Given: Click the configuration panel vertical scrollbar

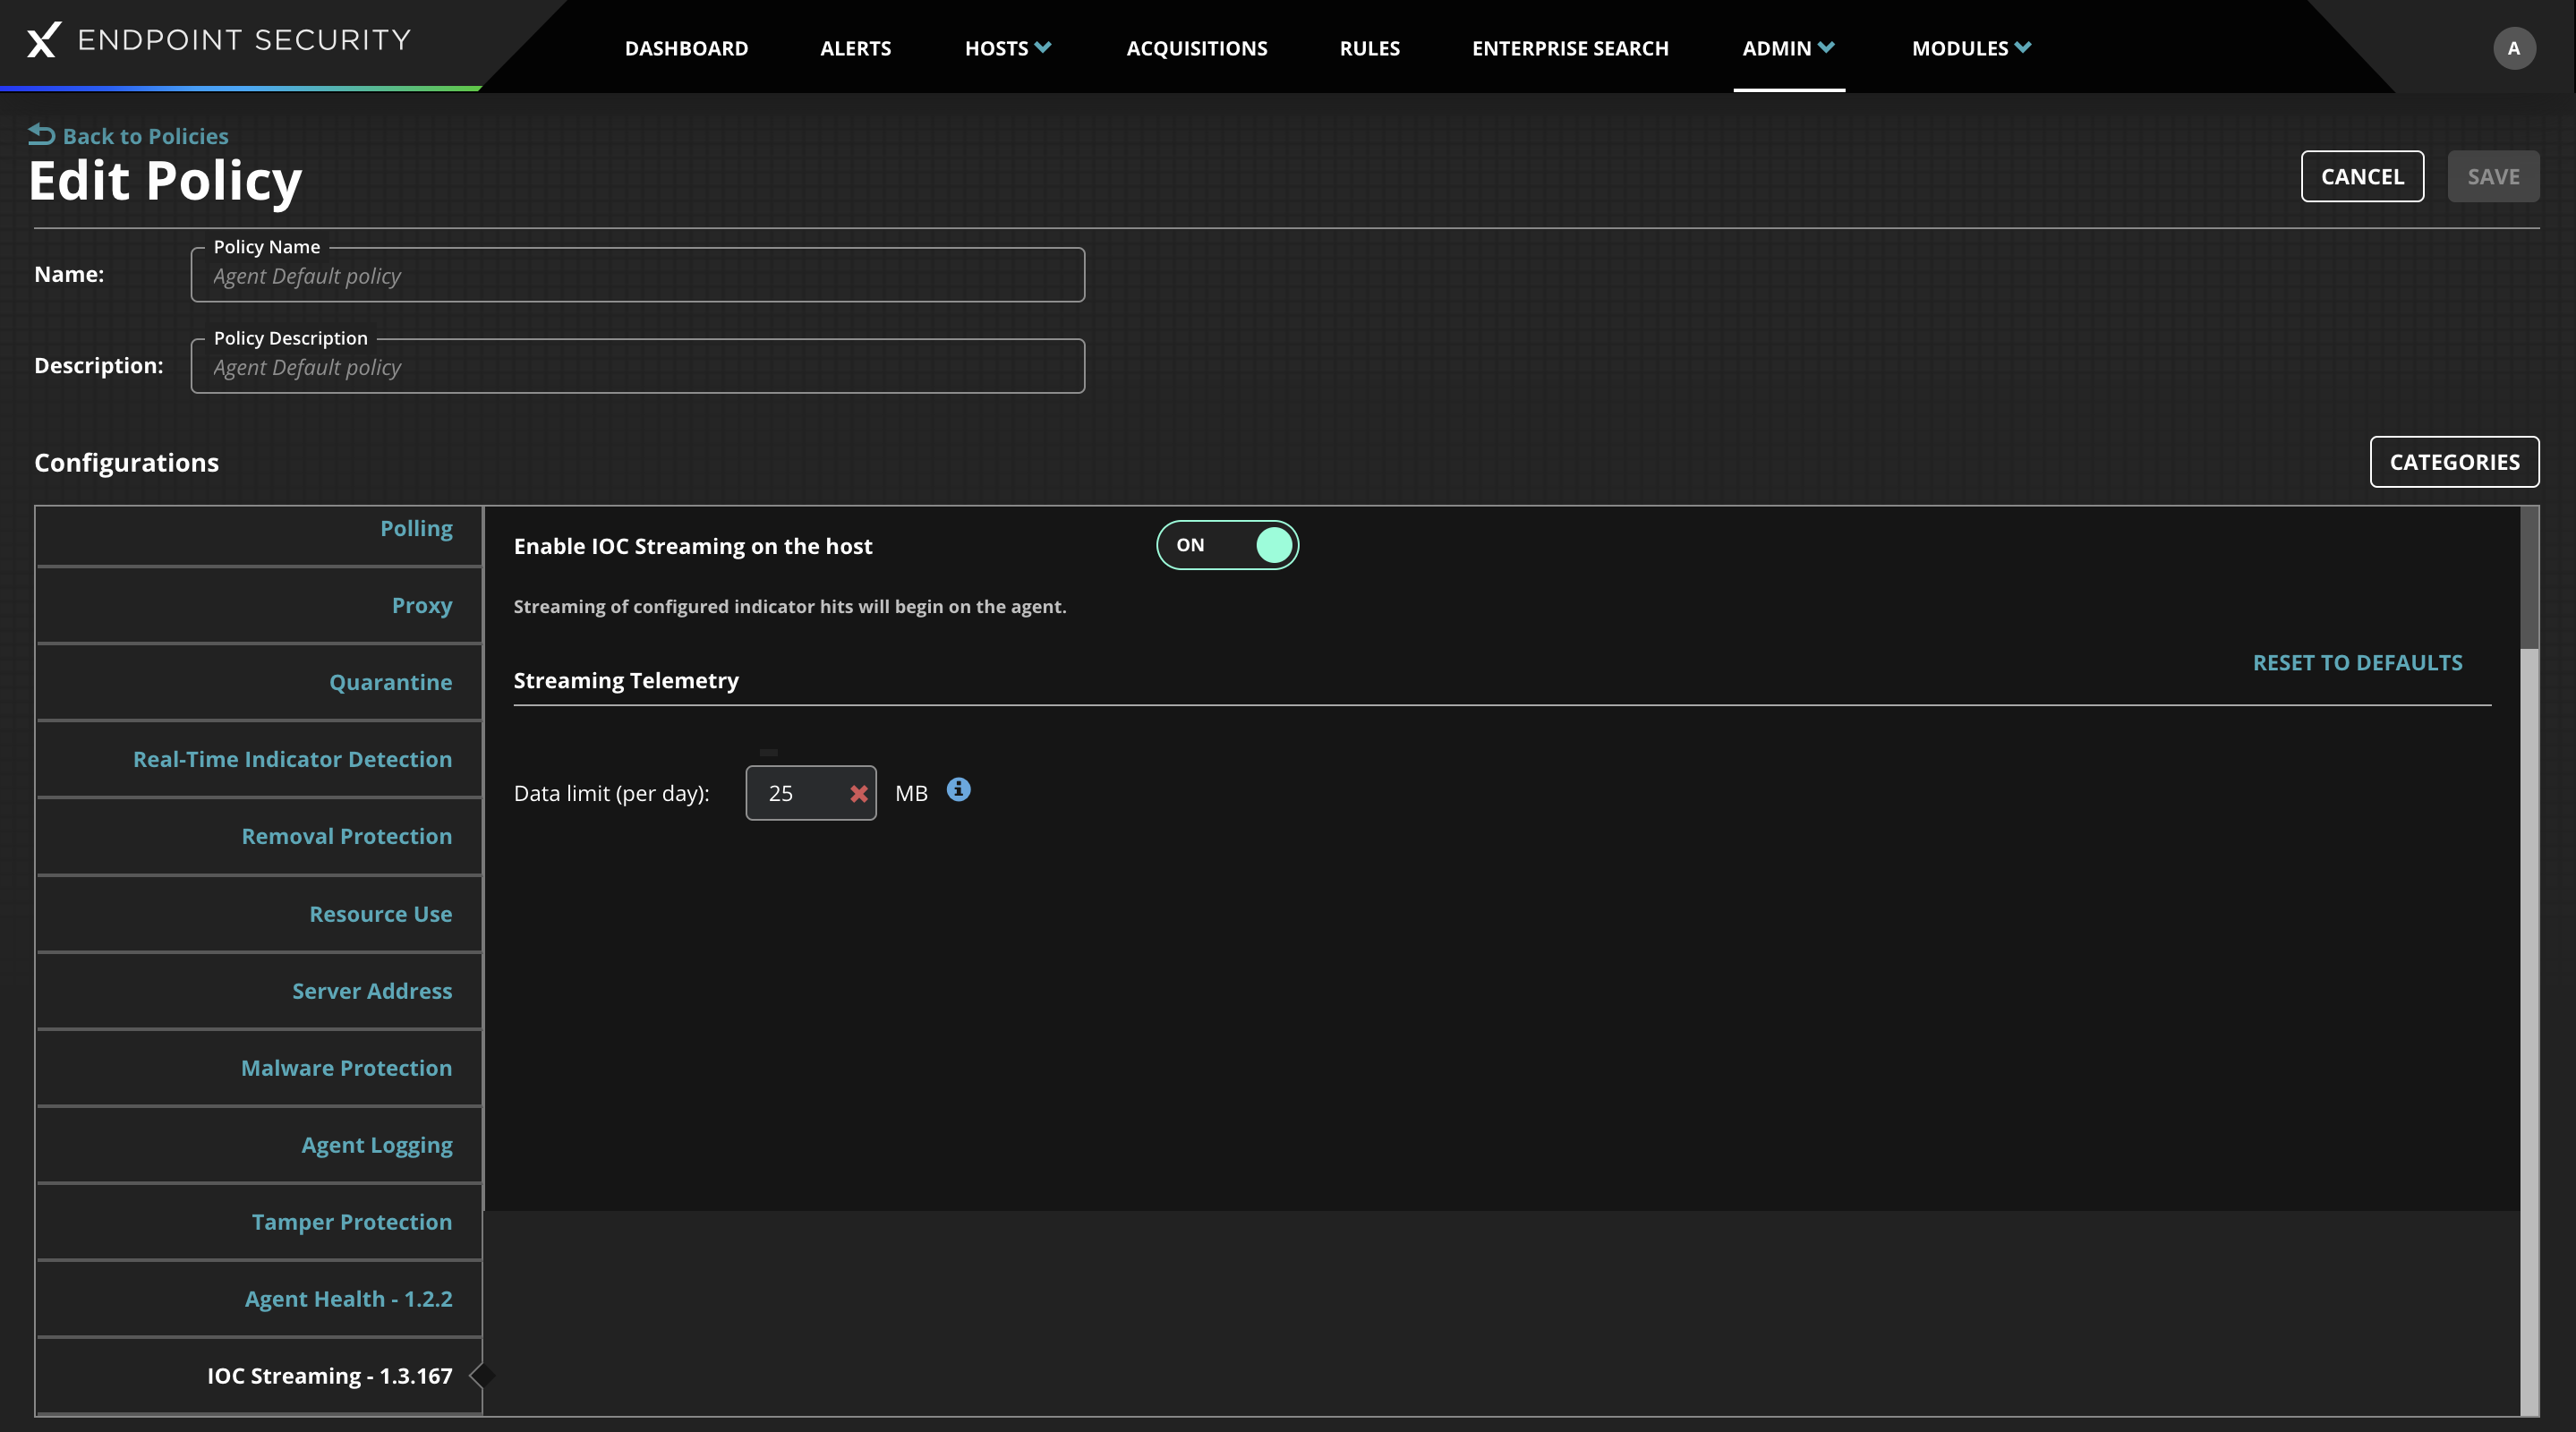Looking at the screenshot, I should [x=2529, y=960].
